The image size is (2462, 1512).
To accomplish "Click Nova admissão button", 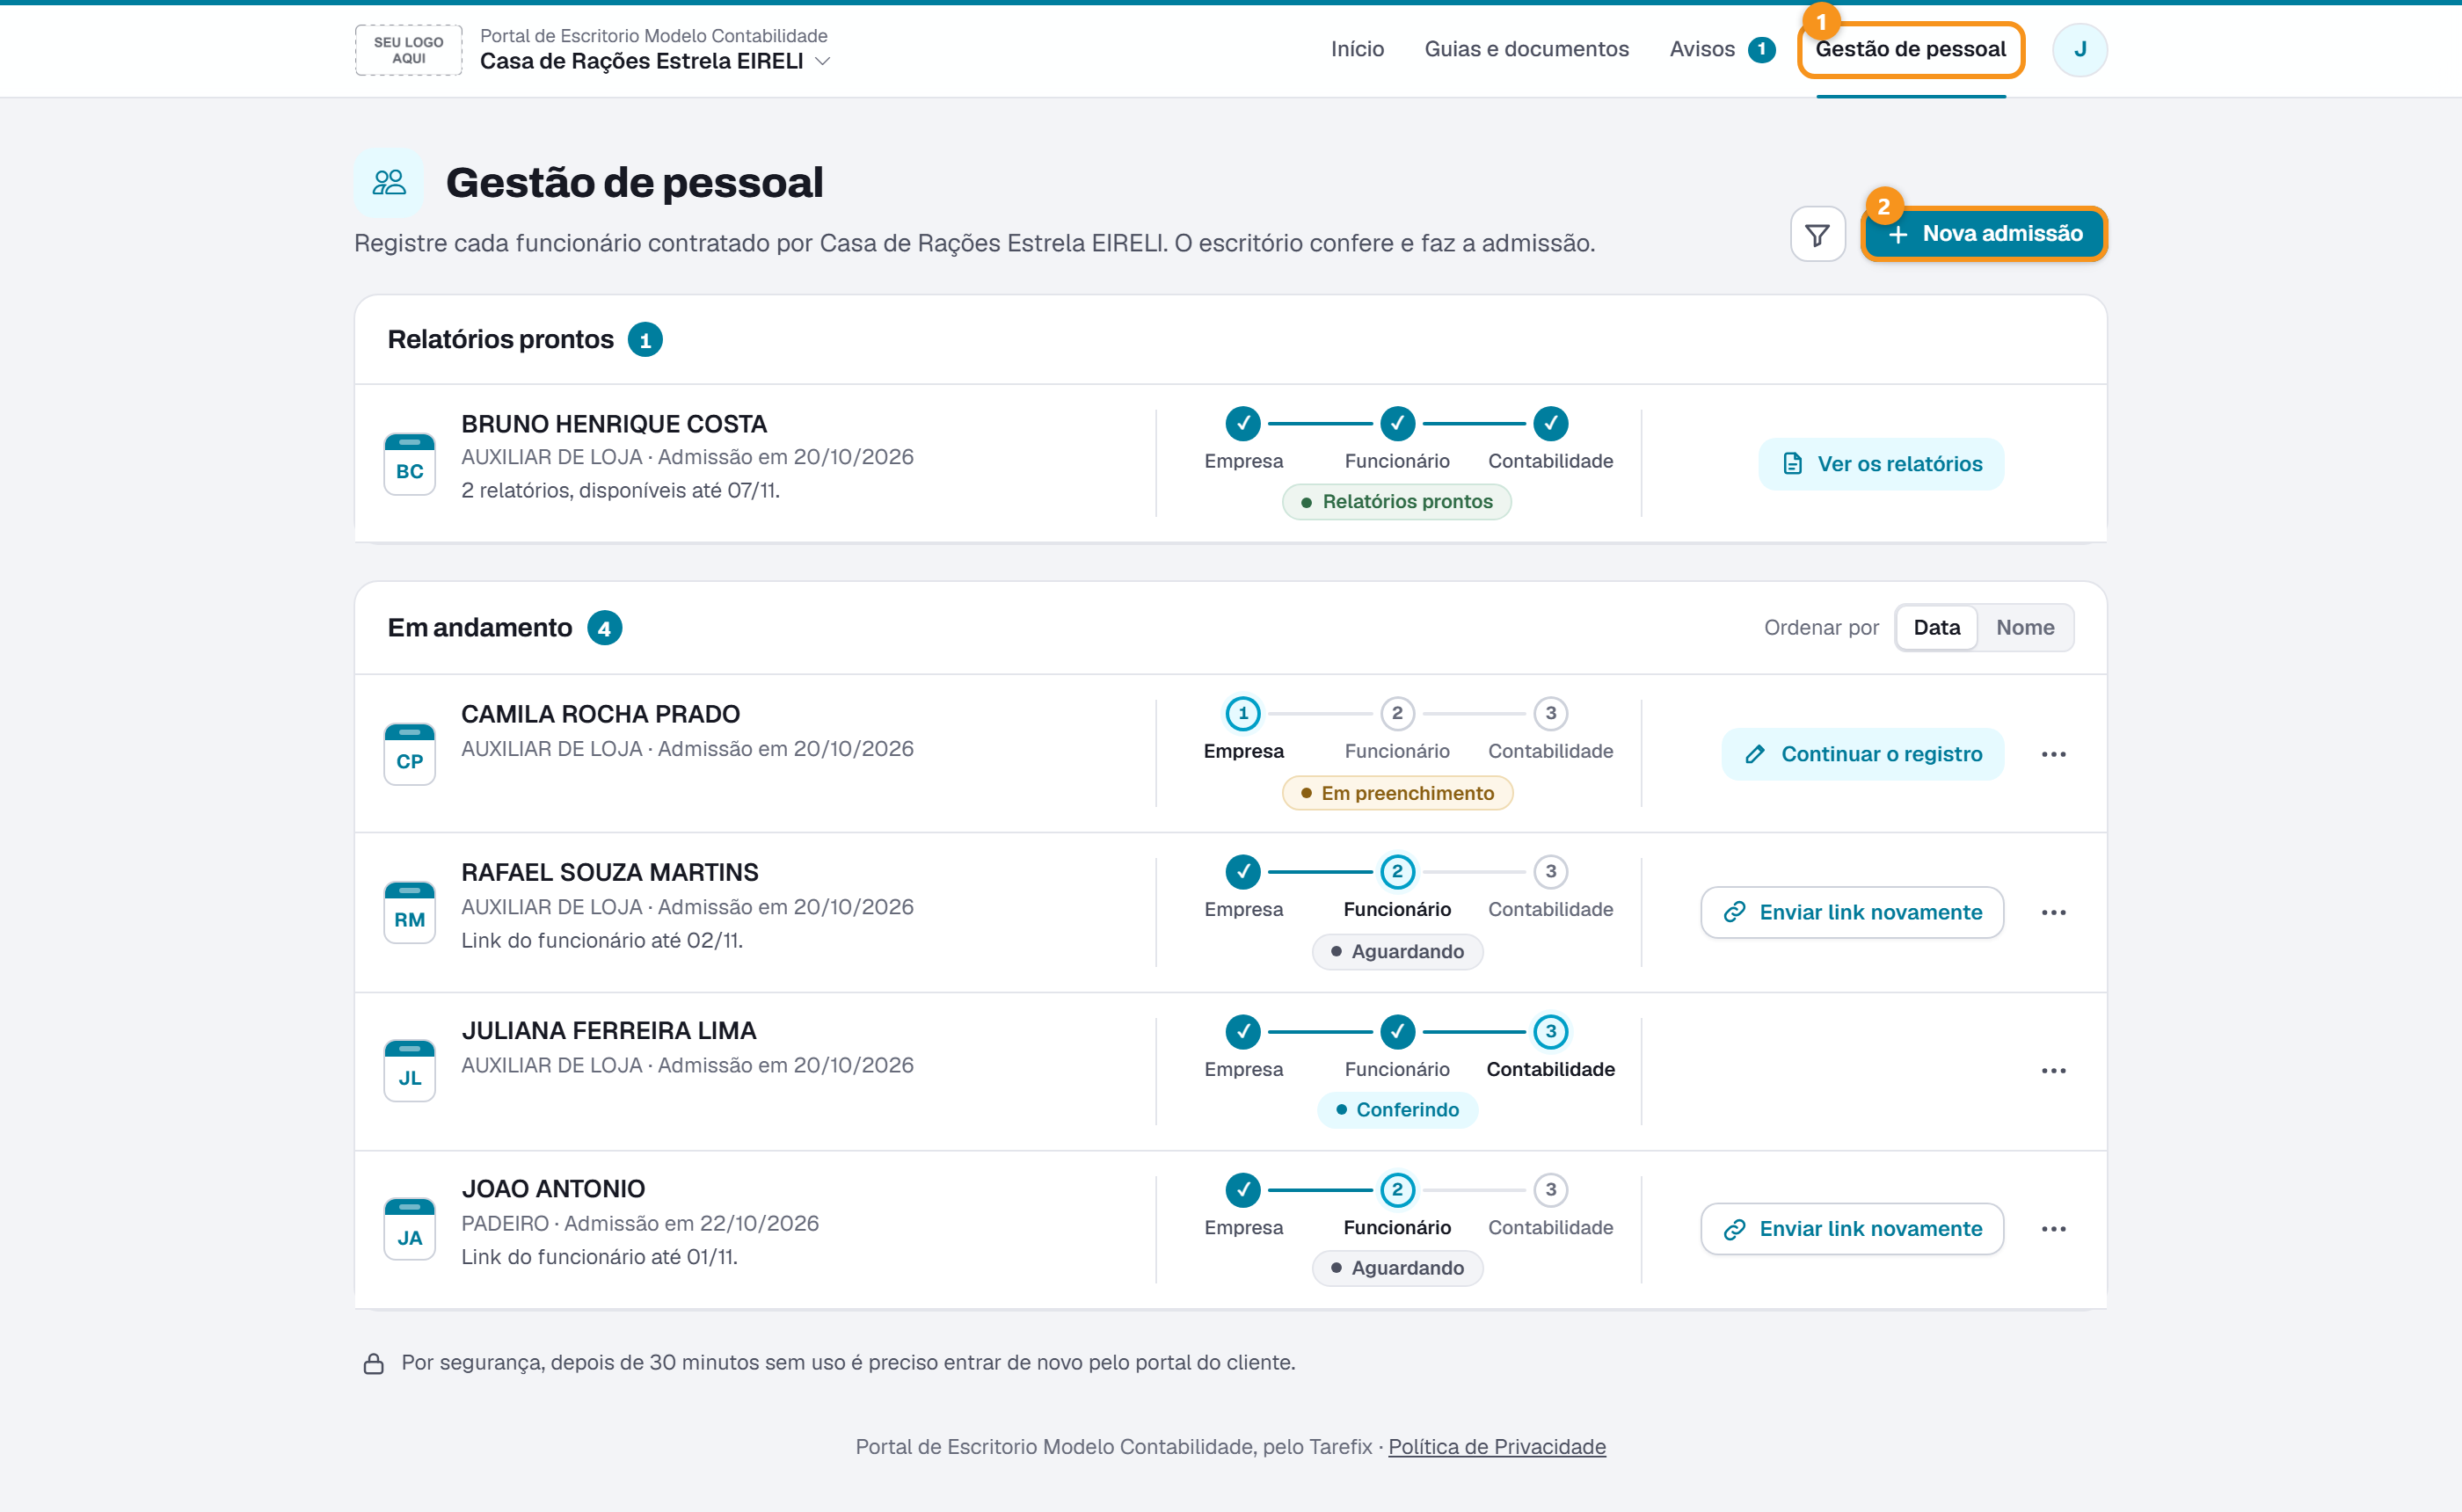I will coord(1984,234).
